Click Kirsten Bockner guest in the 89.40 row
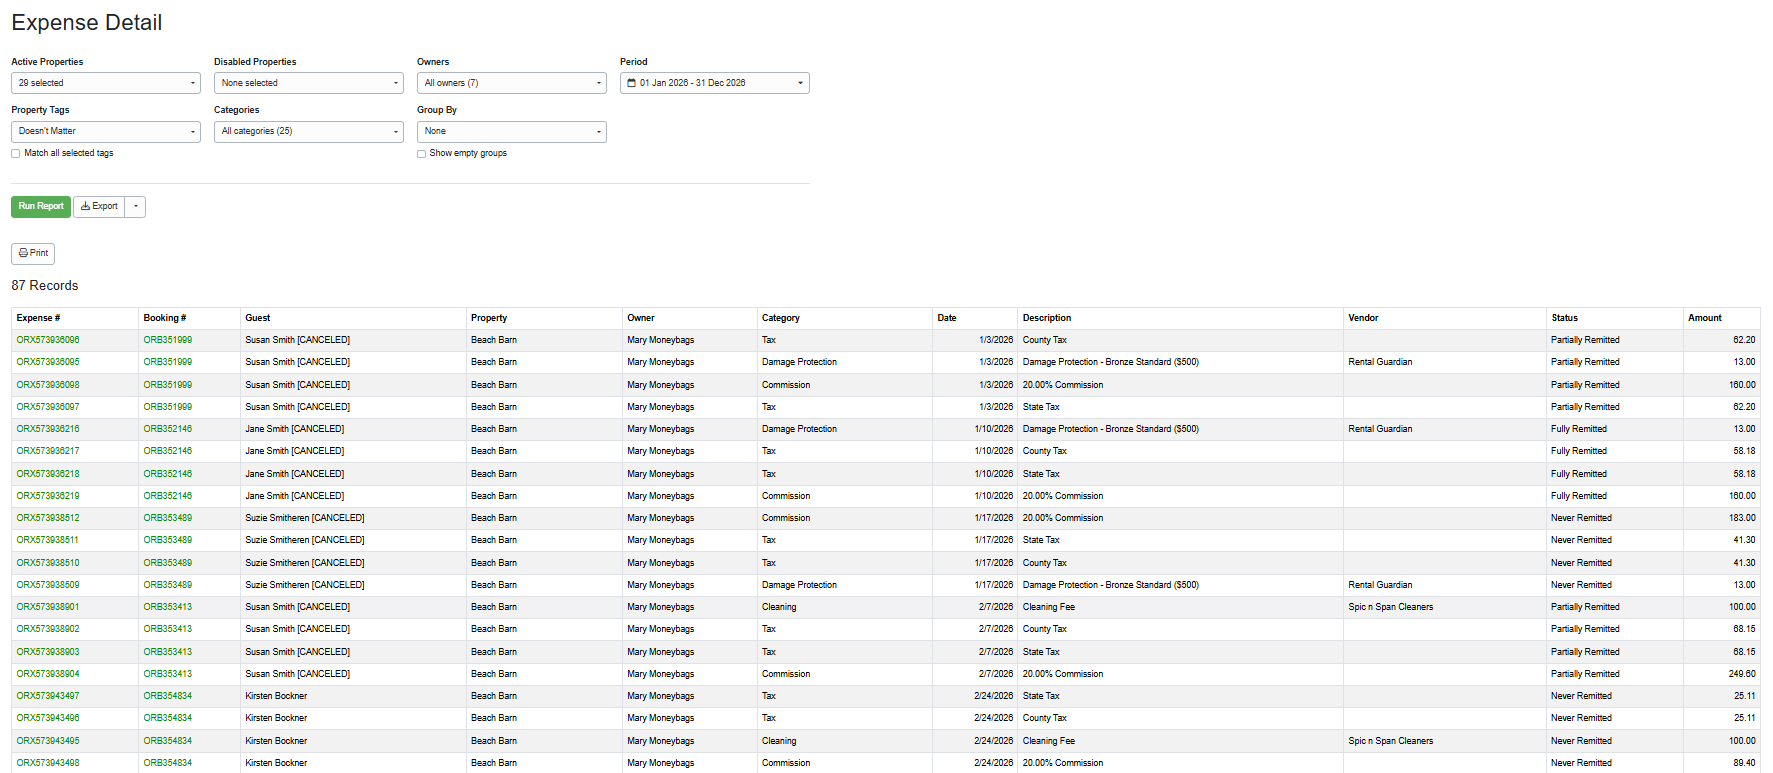The width and height of the screenshot is (1773, 773). (276, 763)
